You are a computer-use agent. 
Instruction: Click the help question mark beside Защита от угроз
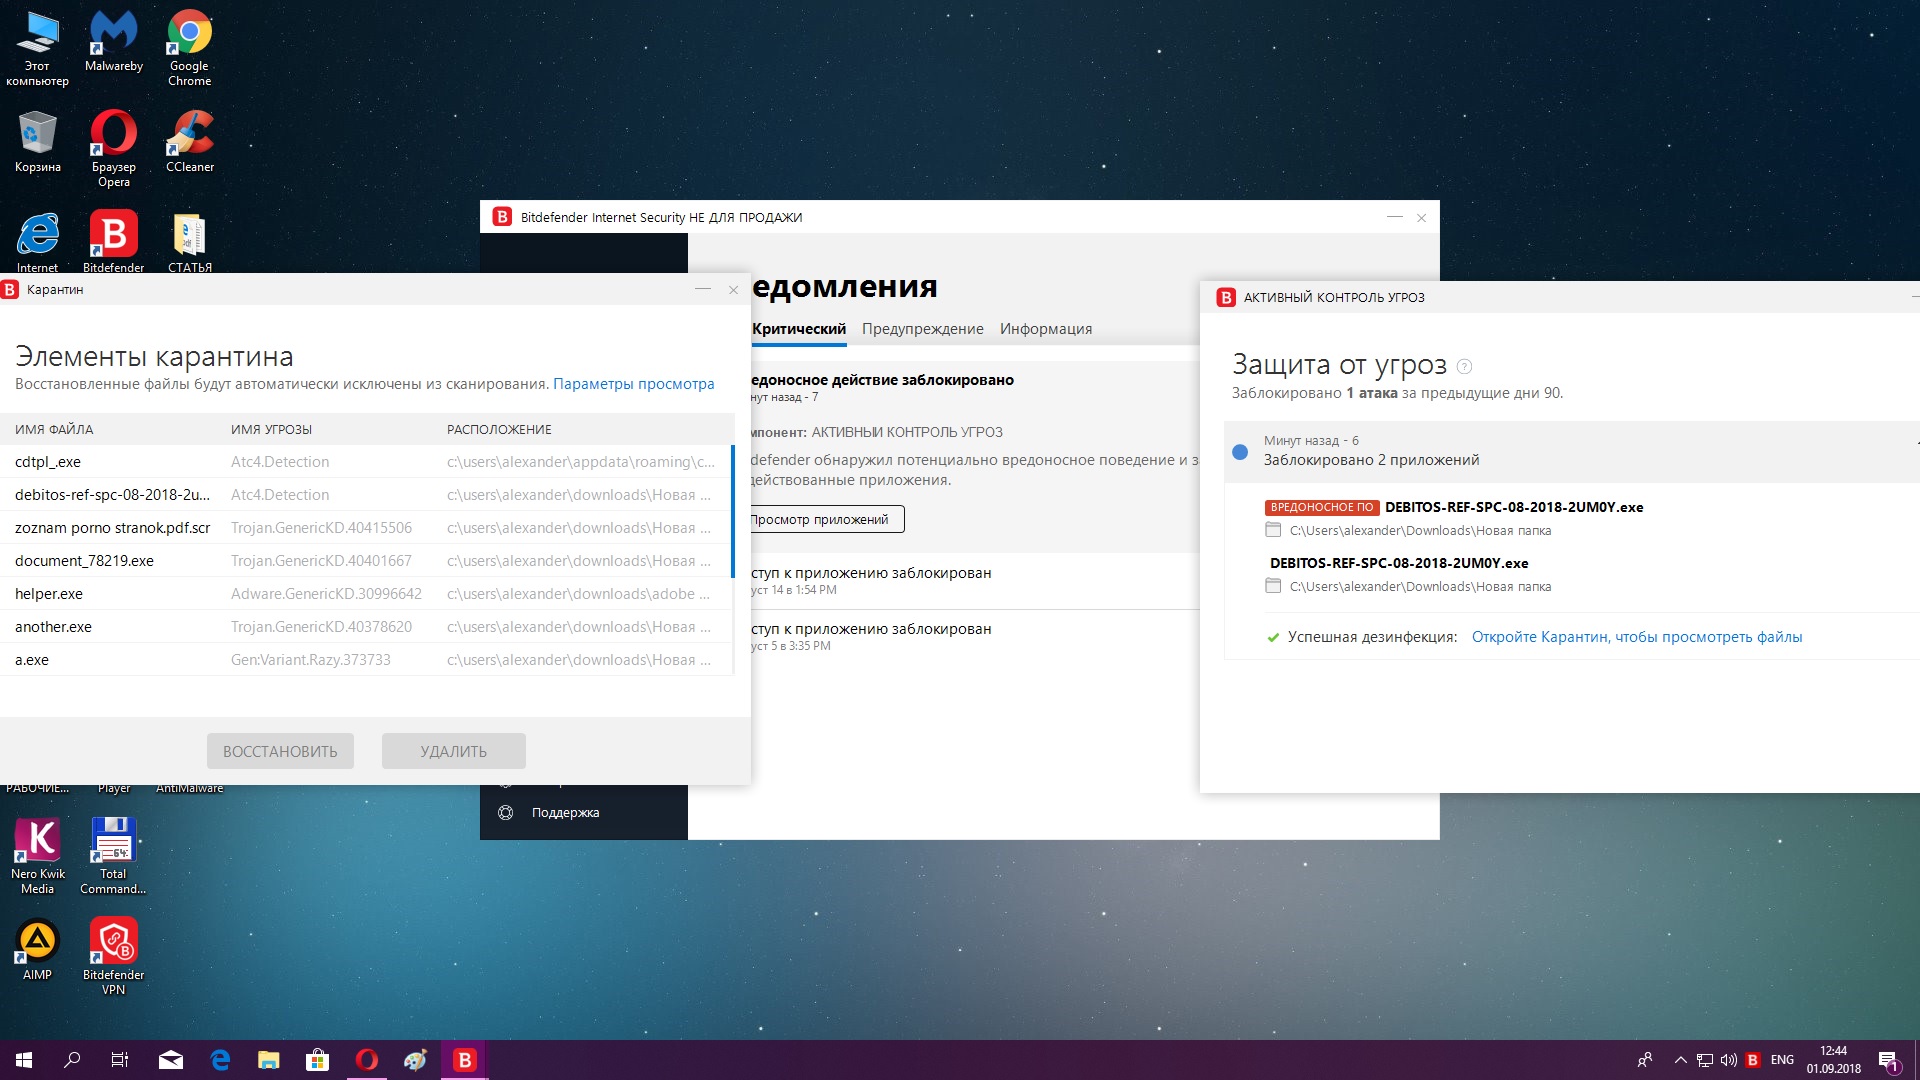click(x=1465, y=367)
